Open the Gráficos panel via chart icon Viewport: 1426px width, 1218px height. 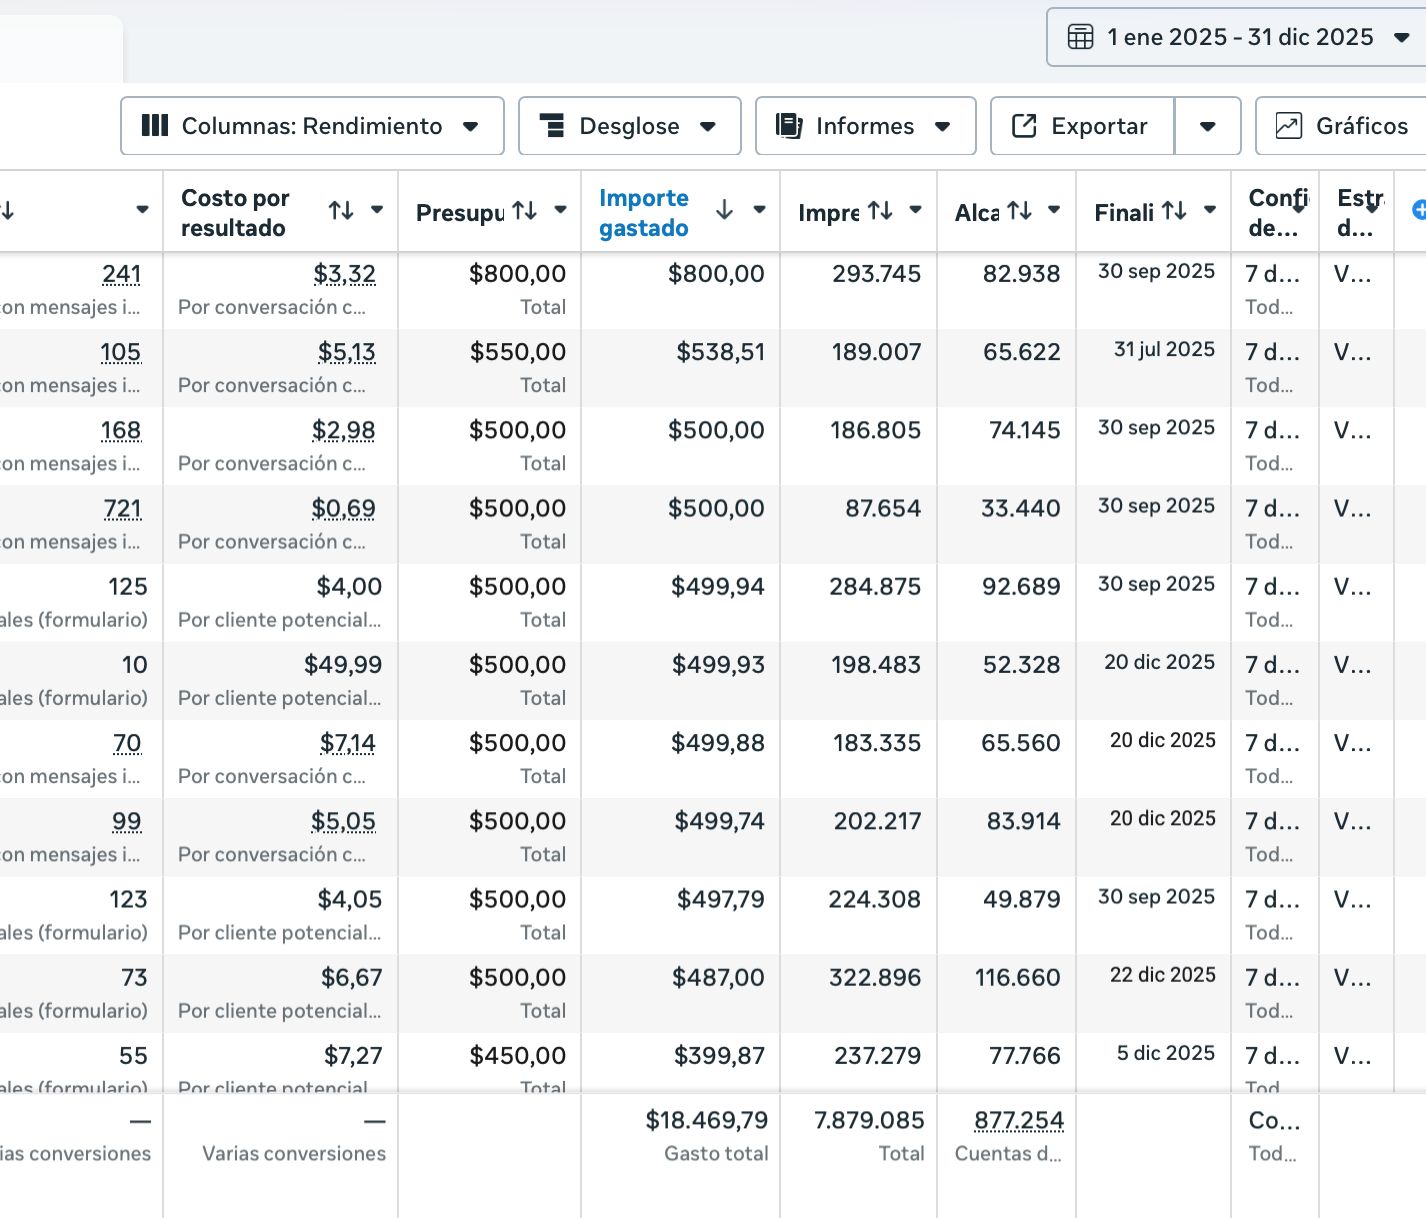tap(1290, 126)
